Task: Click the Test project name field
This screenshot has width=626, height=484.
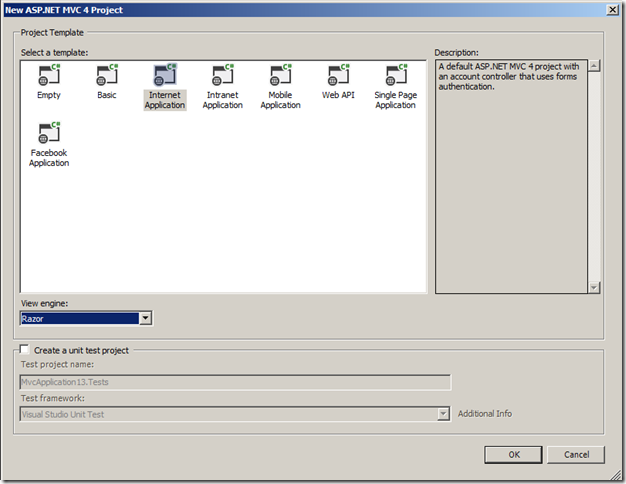Action: [x=235, y=382]
